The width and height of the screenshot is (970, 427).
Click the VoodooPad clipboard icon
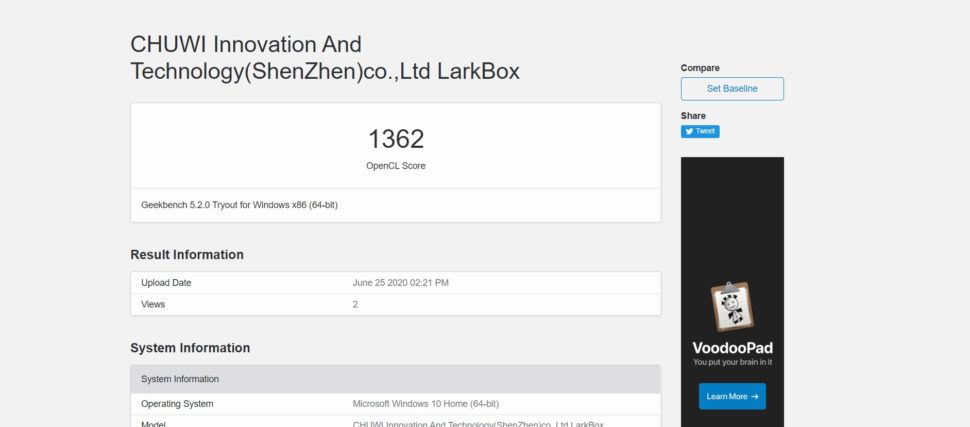click(x=732, y=306)
